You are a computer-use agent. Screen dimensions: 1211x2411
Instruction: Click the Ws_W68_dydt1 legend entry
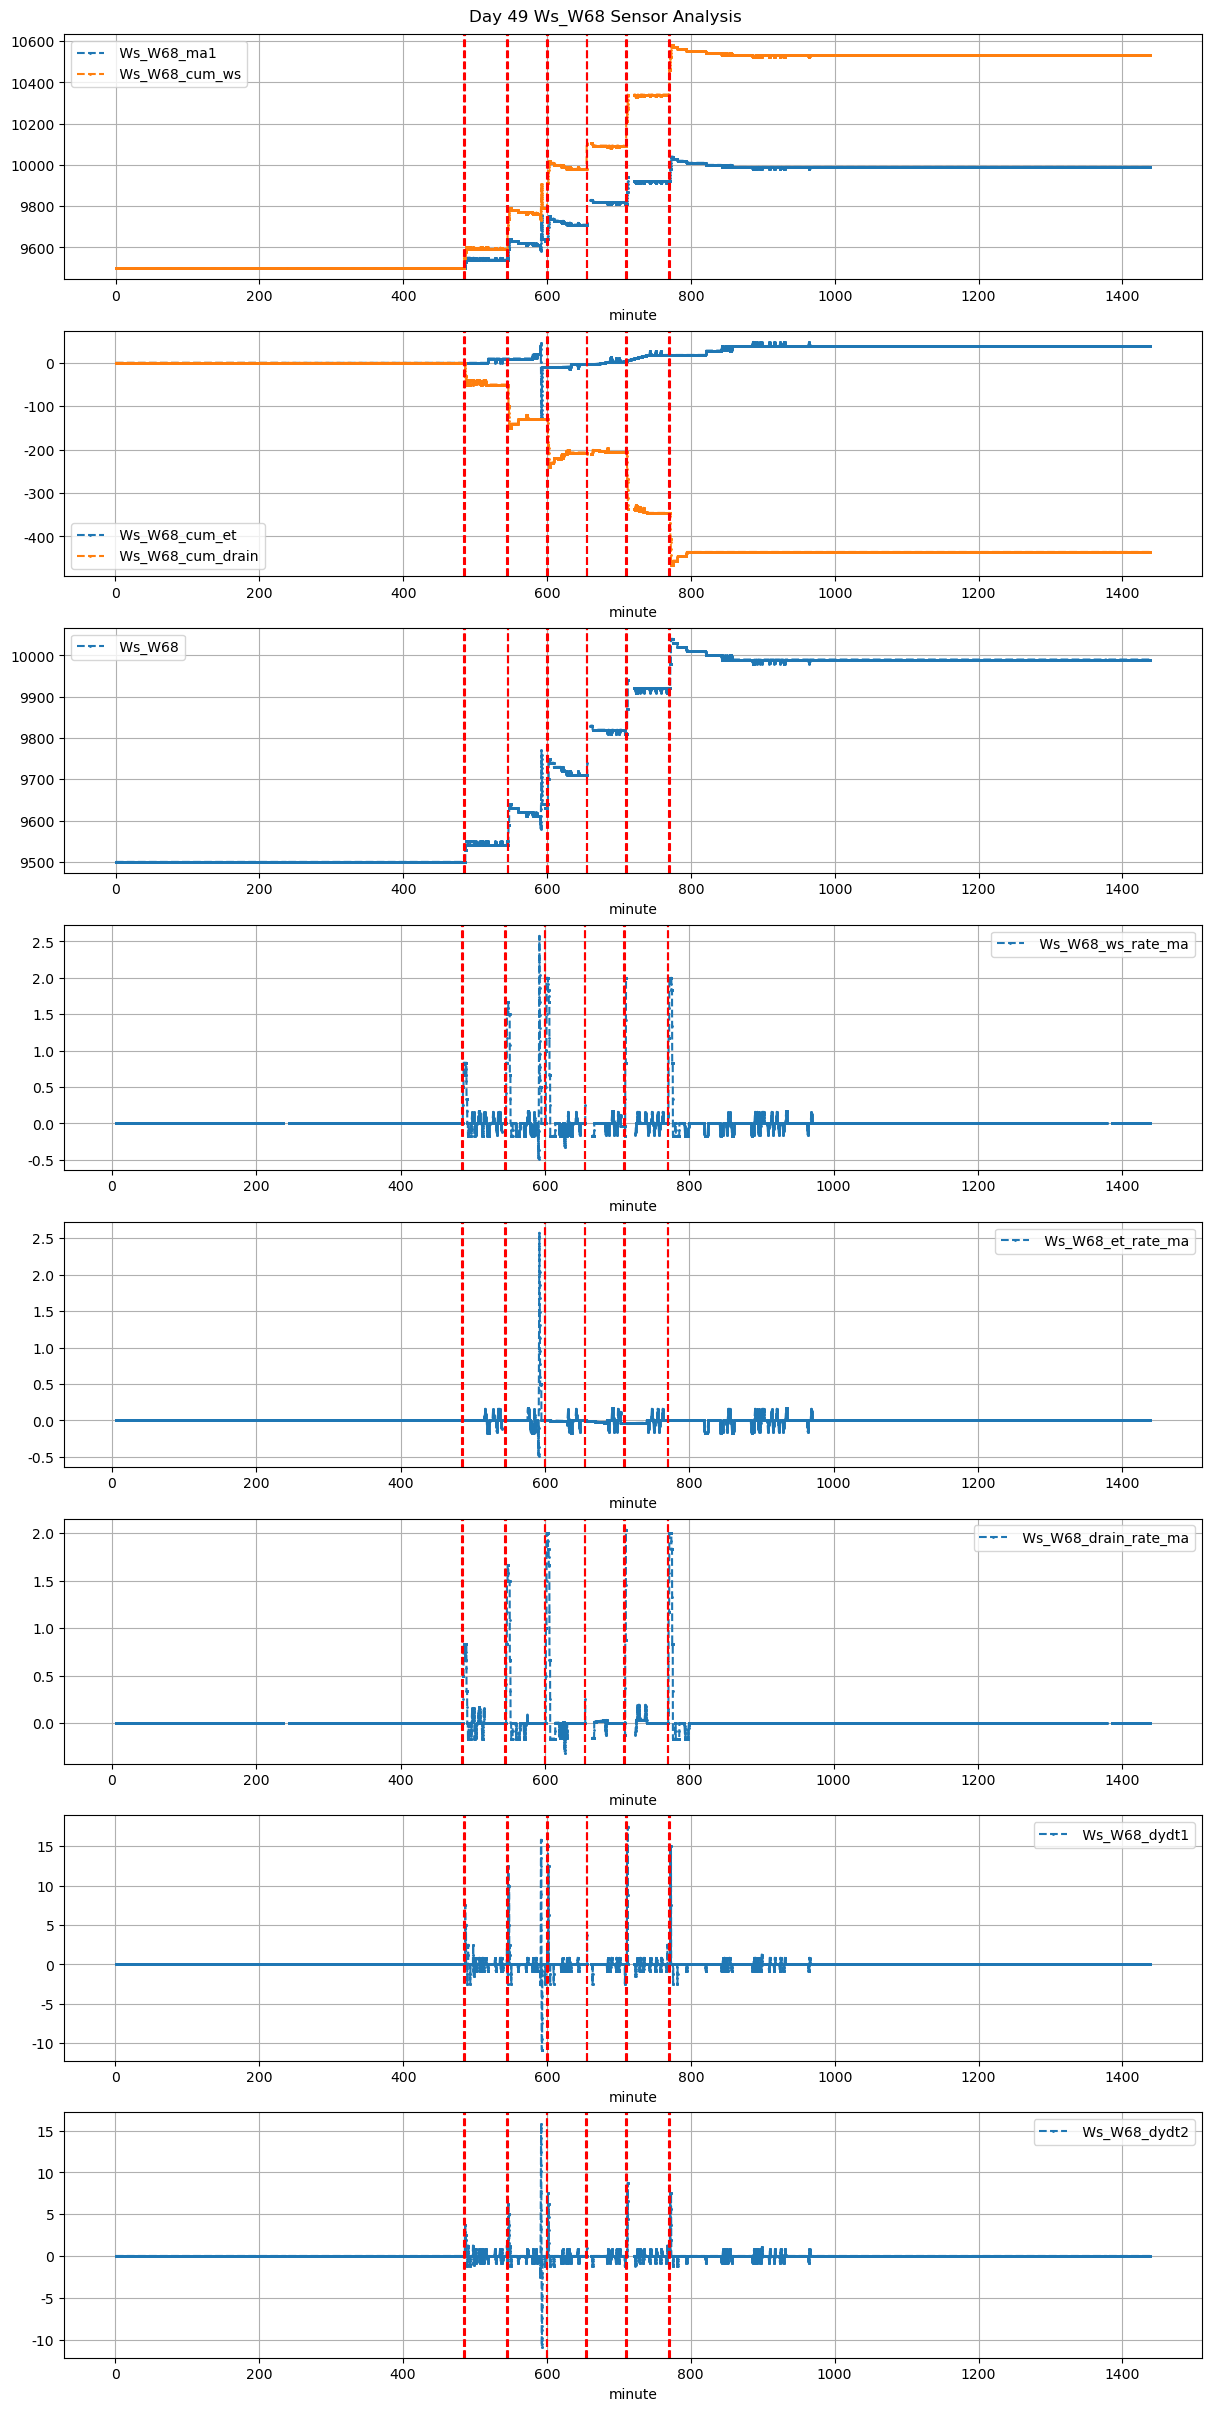click(1135, 1835)
